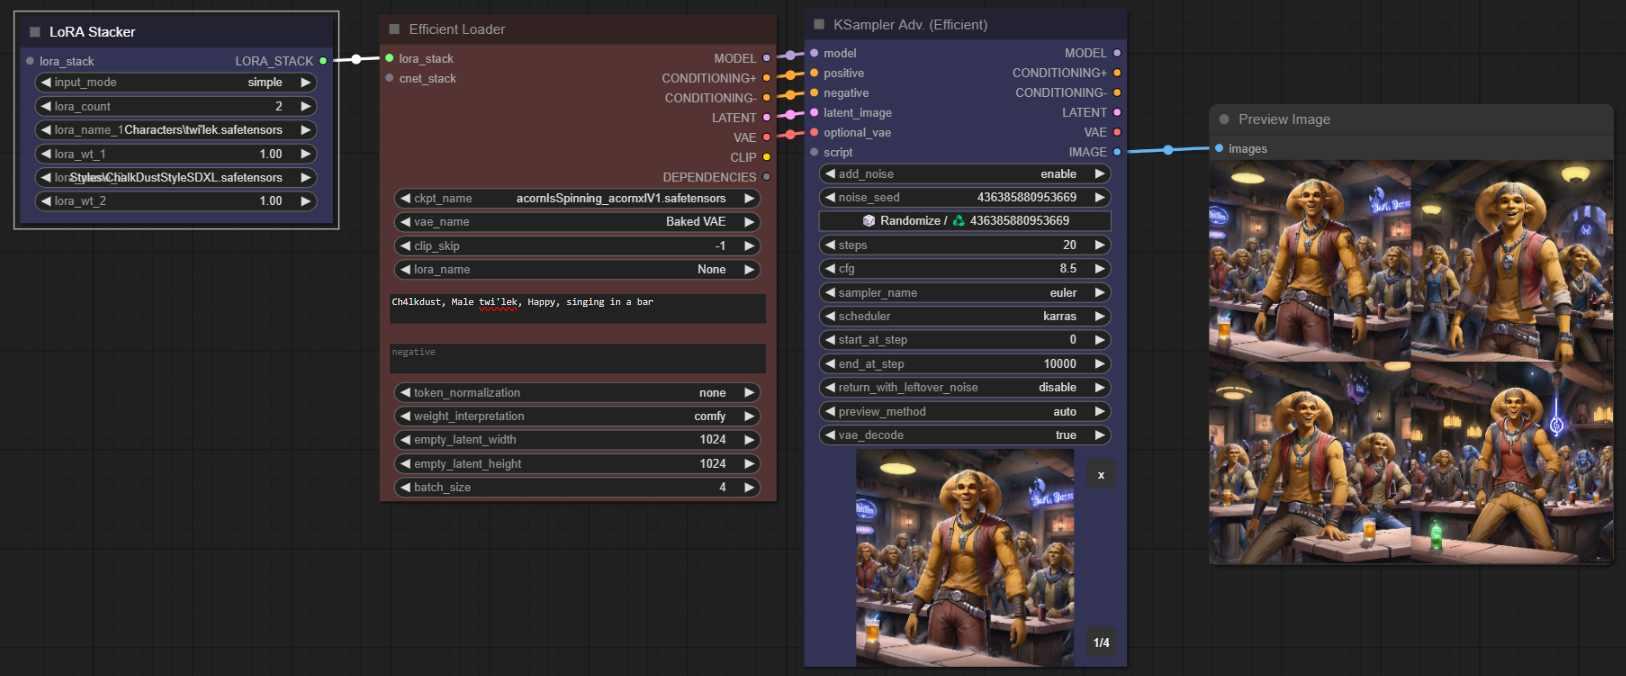The width and height of the screenshot is (1626, 676).
Task: Increase lora_count with right arrow
Action: tap(305, 106)
